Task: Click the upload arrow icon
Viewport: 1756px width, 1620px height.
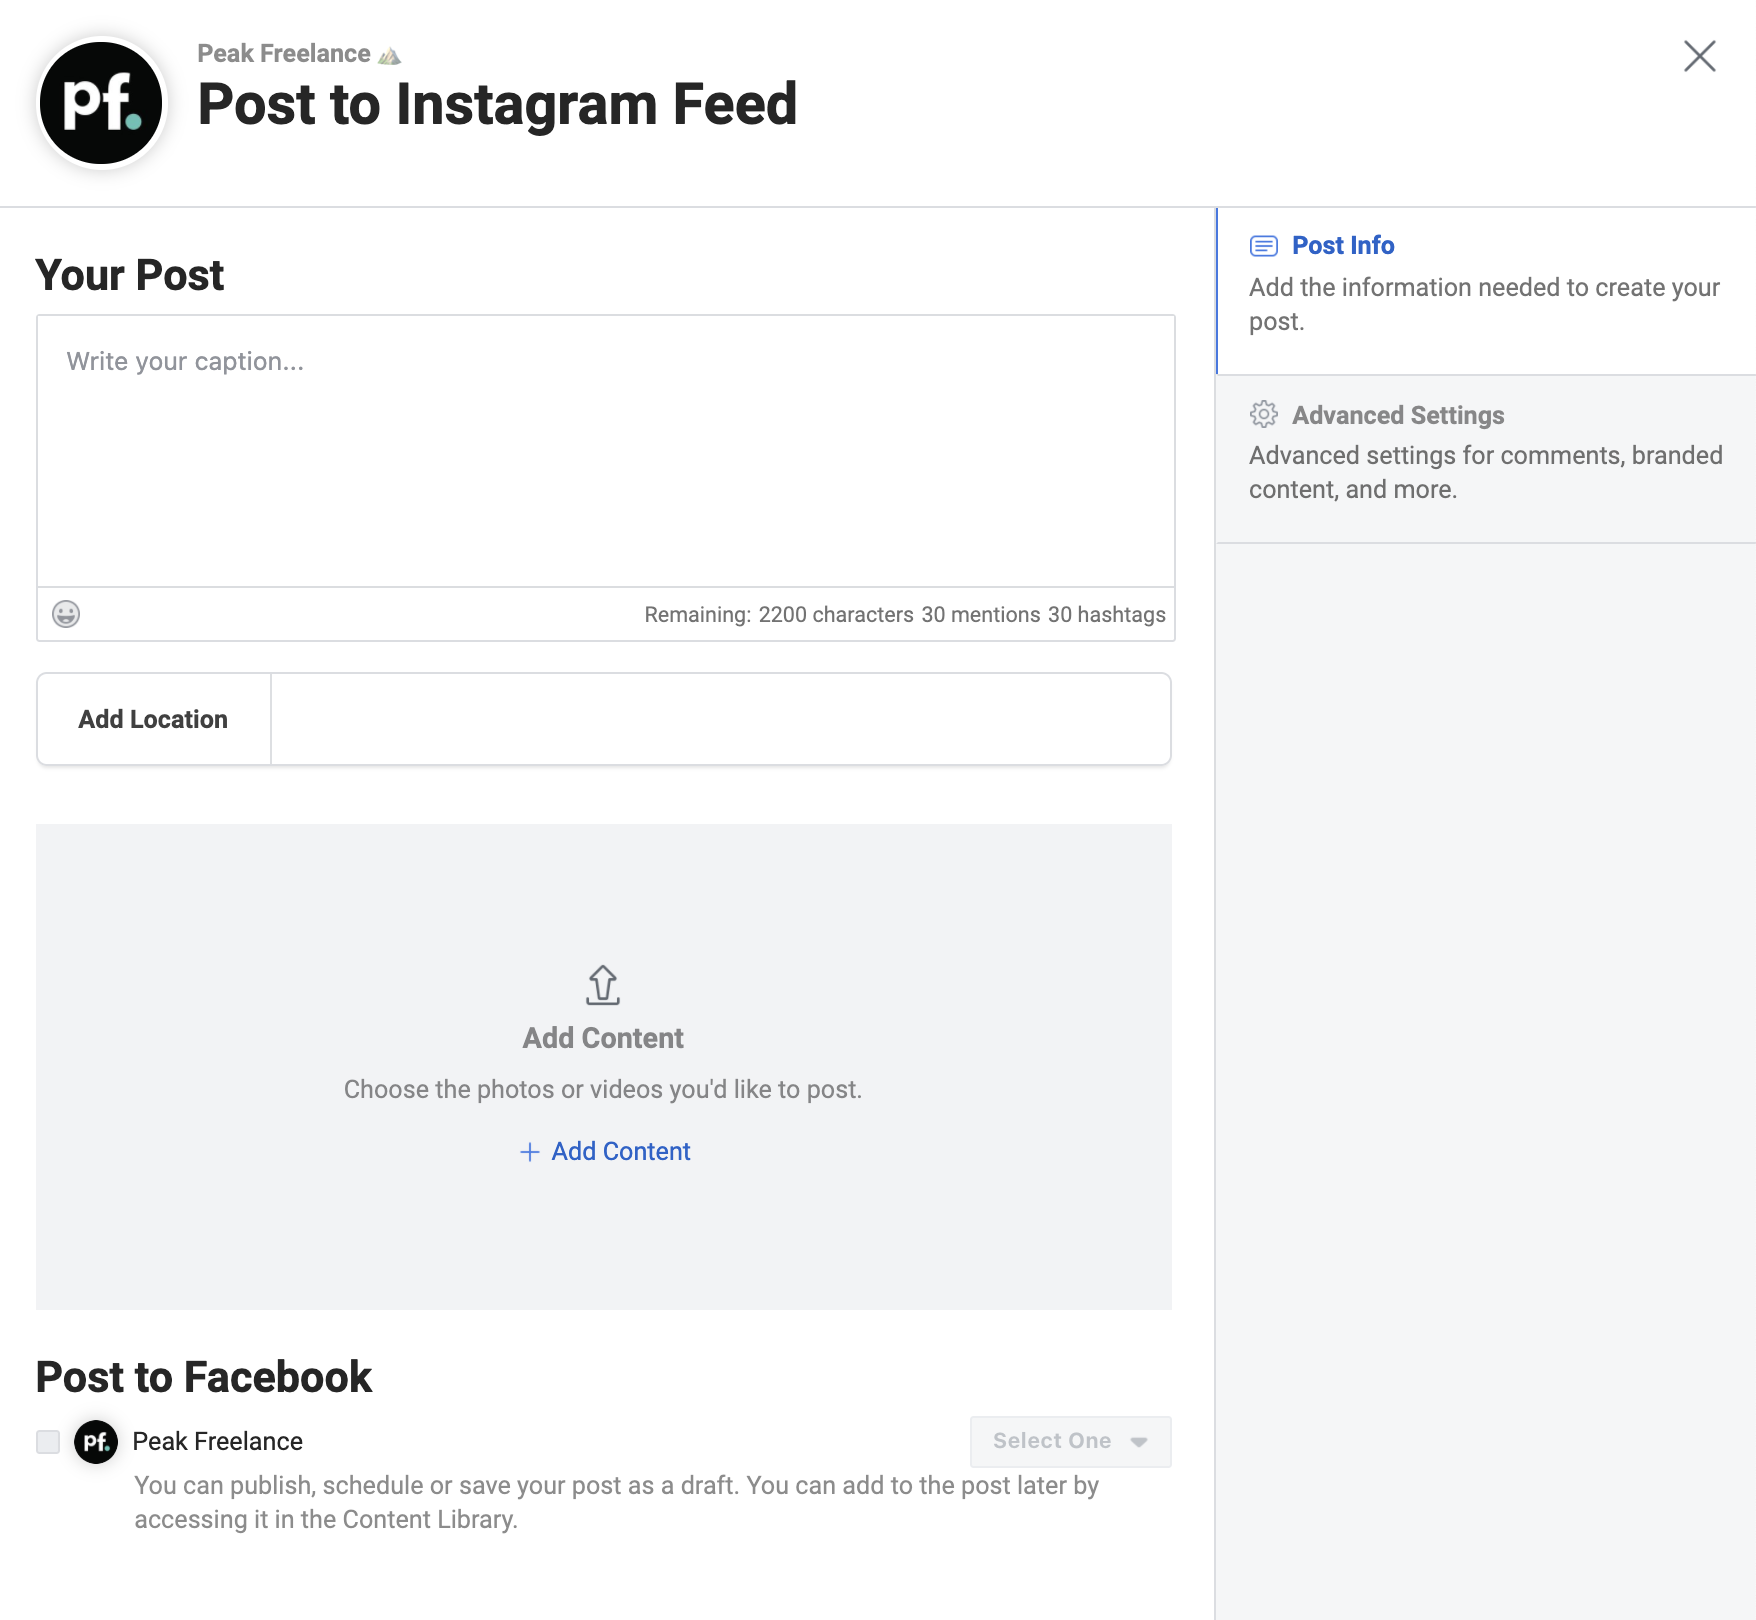Action: [x=603, y=985]
